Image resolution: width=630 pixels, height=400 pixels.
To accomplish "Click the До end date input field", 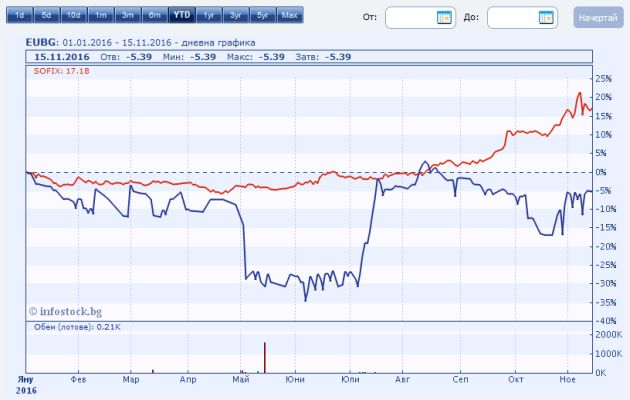I will coord(522,18).
